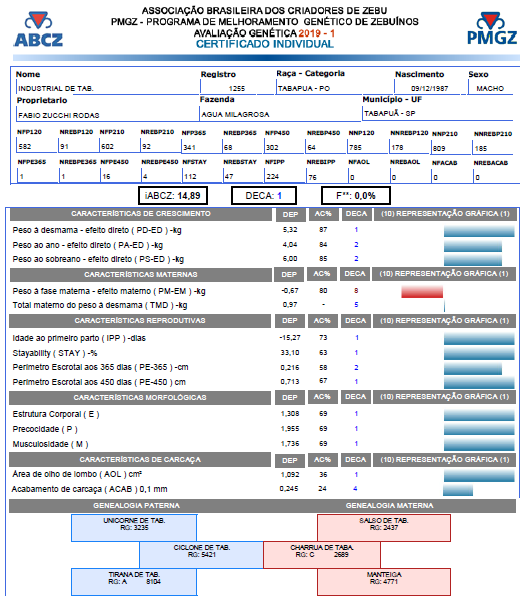The height and width of the screenshot is (596, 520).
Task: Click DEP value 0,713 for PE-450
Action: coord(290,382)
